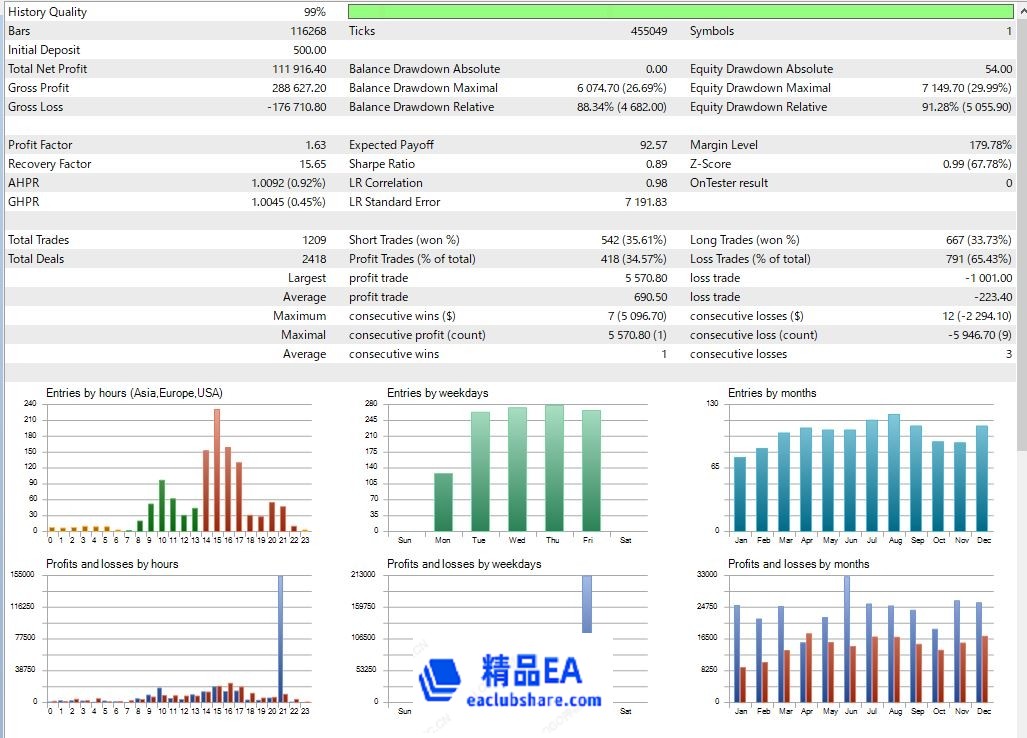Select the GHPR value "1.0045 (0.45%)"

click(x=288, y=202)
